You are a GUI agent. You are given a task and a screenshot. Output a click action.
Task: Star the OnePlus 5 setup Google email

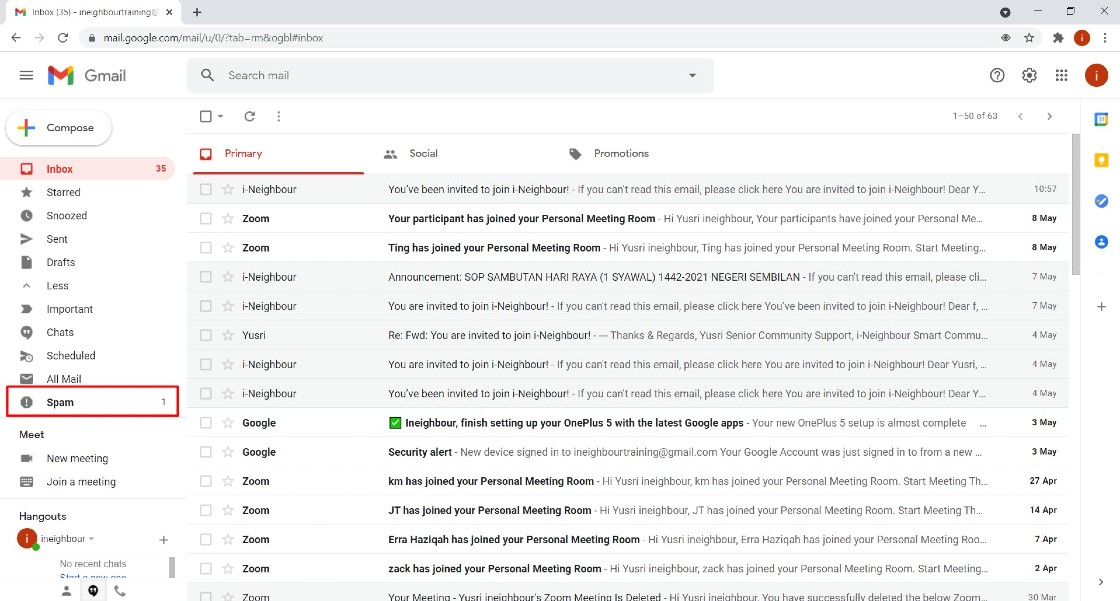(x=228, y=423)
